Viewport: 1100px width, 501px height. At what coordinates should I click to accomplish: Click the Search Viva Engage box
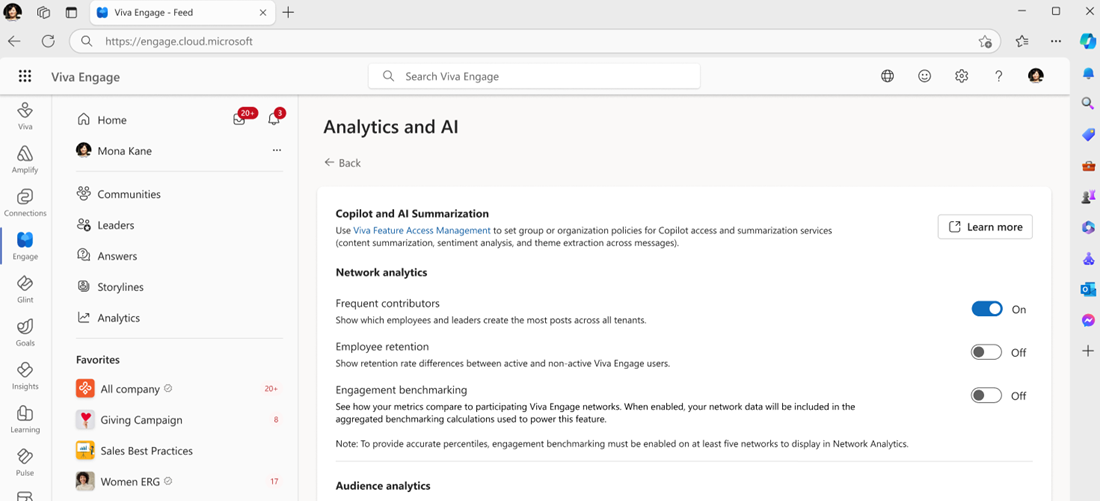click(x=534, y=76)
